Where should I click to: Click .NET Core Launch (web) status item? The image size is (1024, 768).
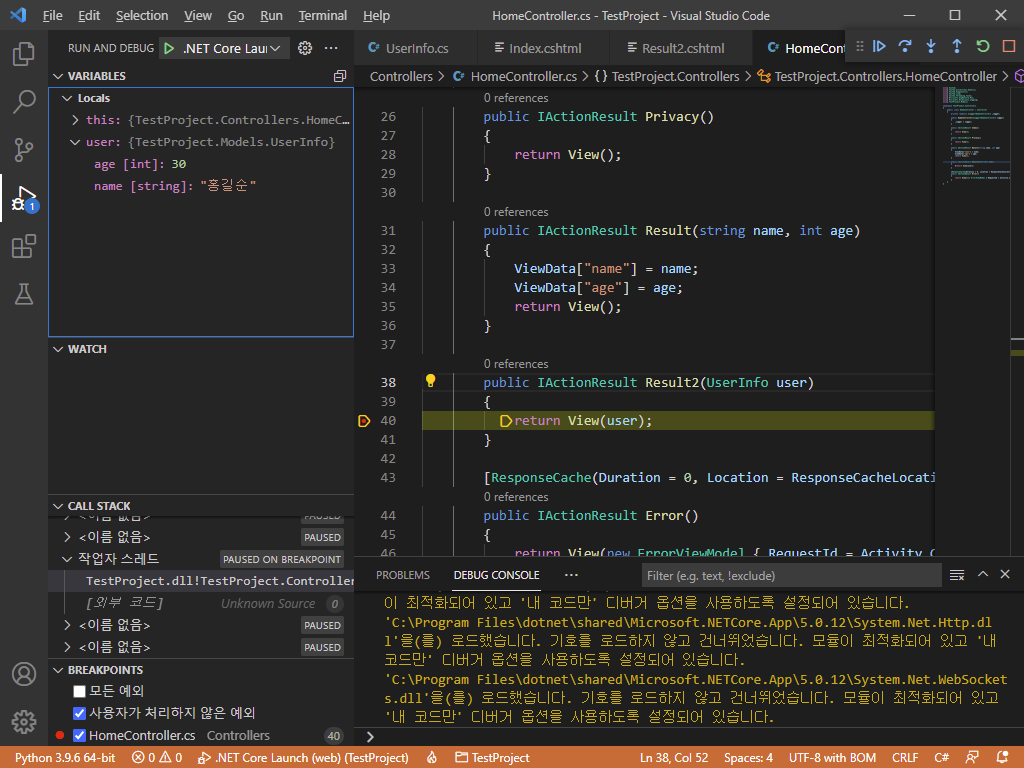point(304,758)
